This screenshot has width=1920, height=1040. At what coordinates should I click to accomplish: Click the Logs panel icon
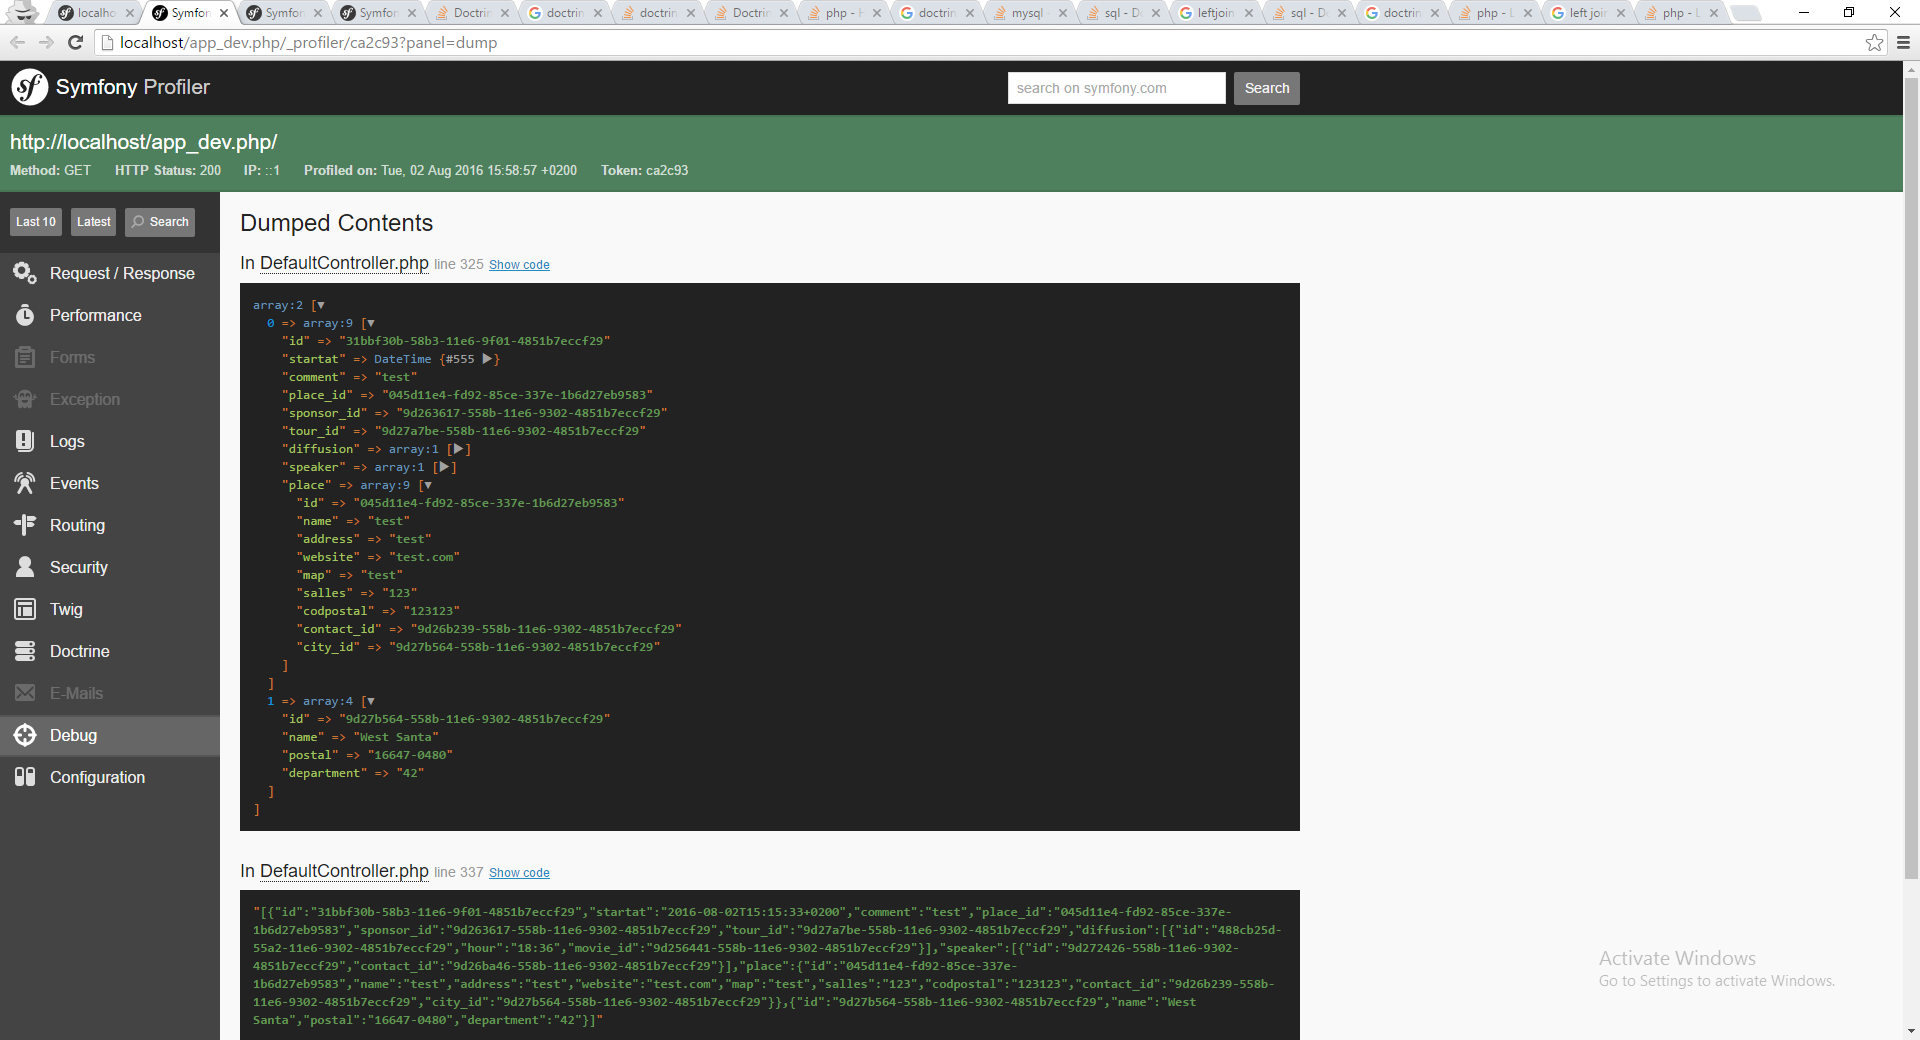(x=25, y=441)
